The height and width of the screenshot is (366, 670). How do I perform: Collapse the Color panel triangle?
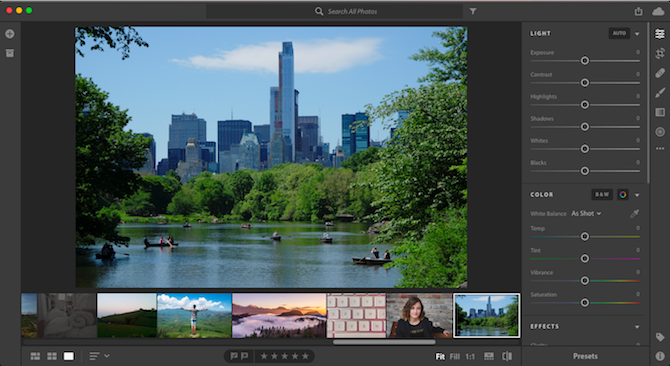click(637, 195)
